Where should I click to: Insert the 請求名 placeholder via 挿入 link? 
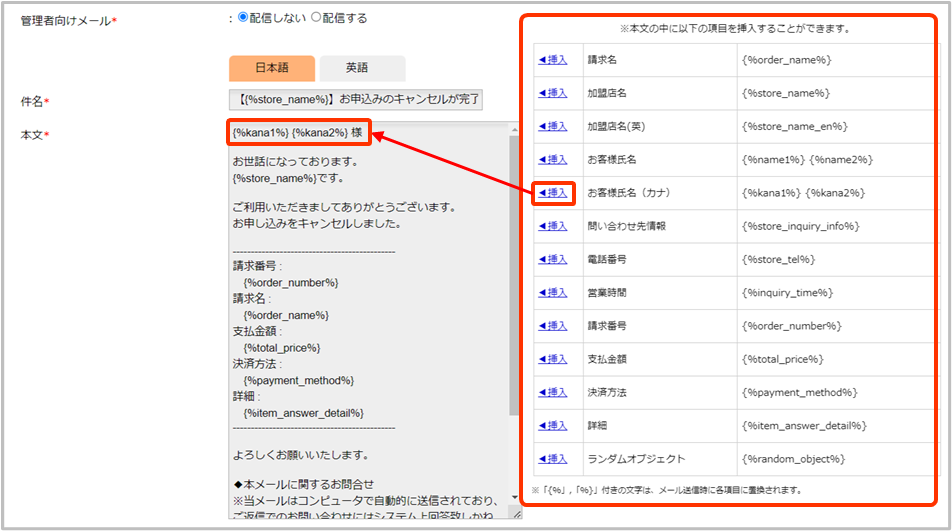[553, 60]
